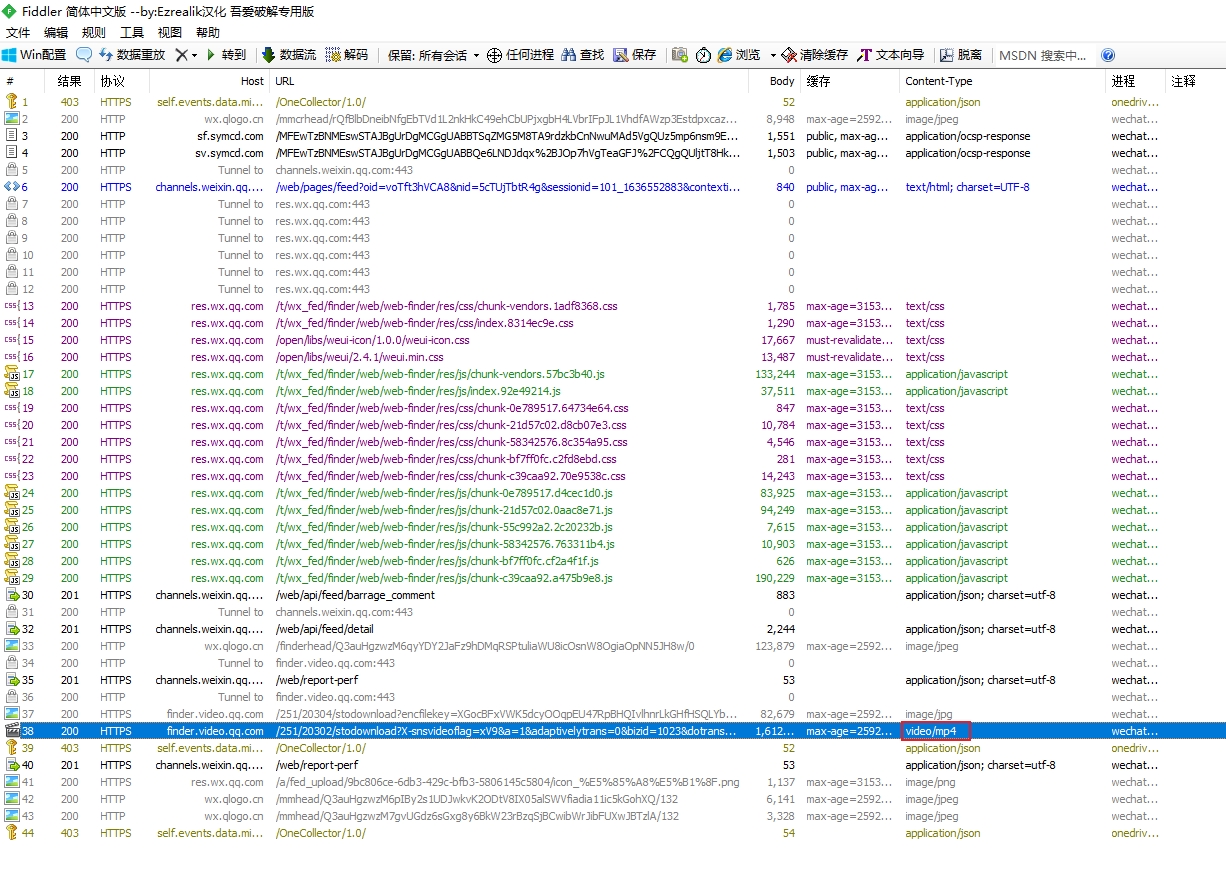This screenshot has height=892, width=1226.
Task: Click the 数据重放 replay button
Action: [131, 55]
